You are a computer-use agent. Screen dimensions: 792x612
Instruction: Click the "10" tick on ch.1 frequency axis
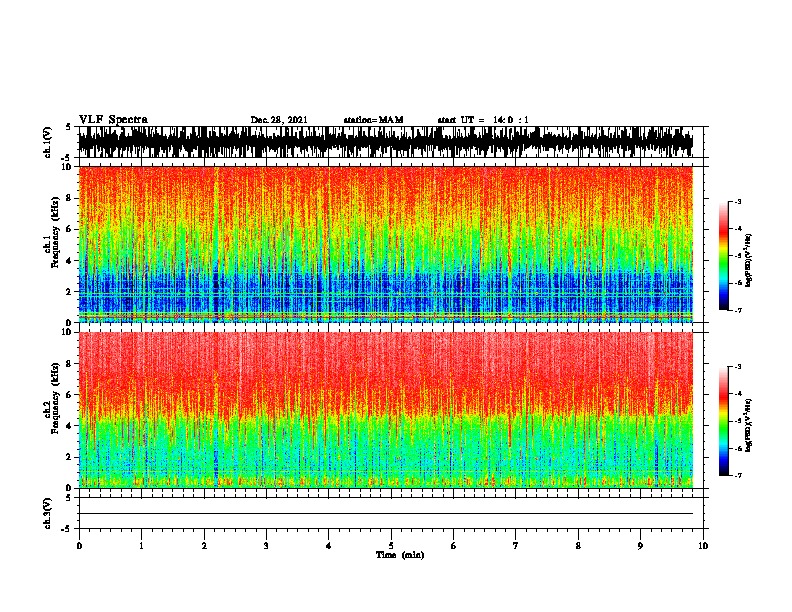pyautogui.click(x=68, y=167)
